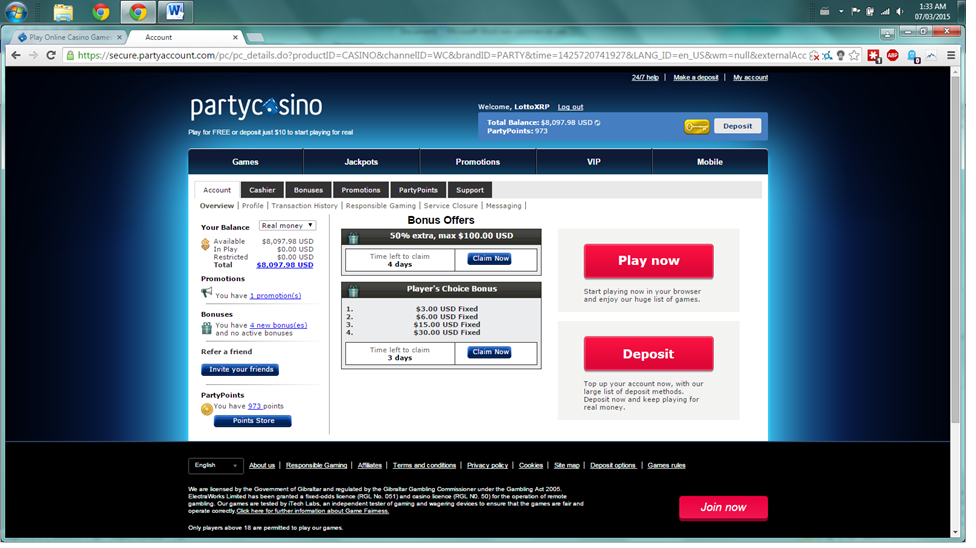Open the 1 promotion(s) link
The width and height of the screenshot is (976, 548).
tap(275, 296)
